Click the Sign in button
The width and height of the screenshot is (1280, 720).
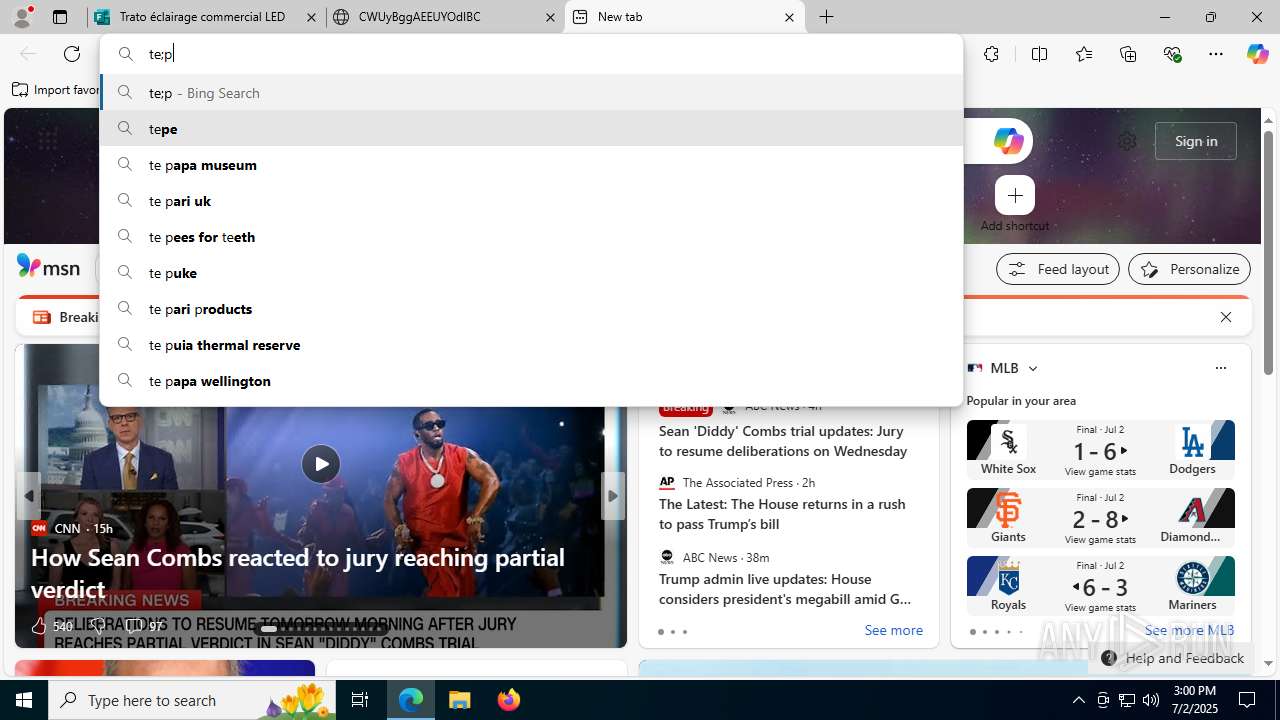pos(1196,141)
